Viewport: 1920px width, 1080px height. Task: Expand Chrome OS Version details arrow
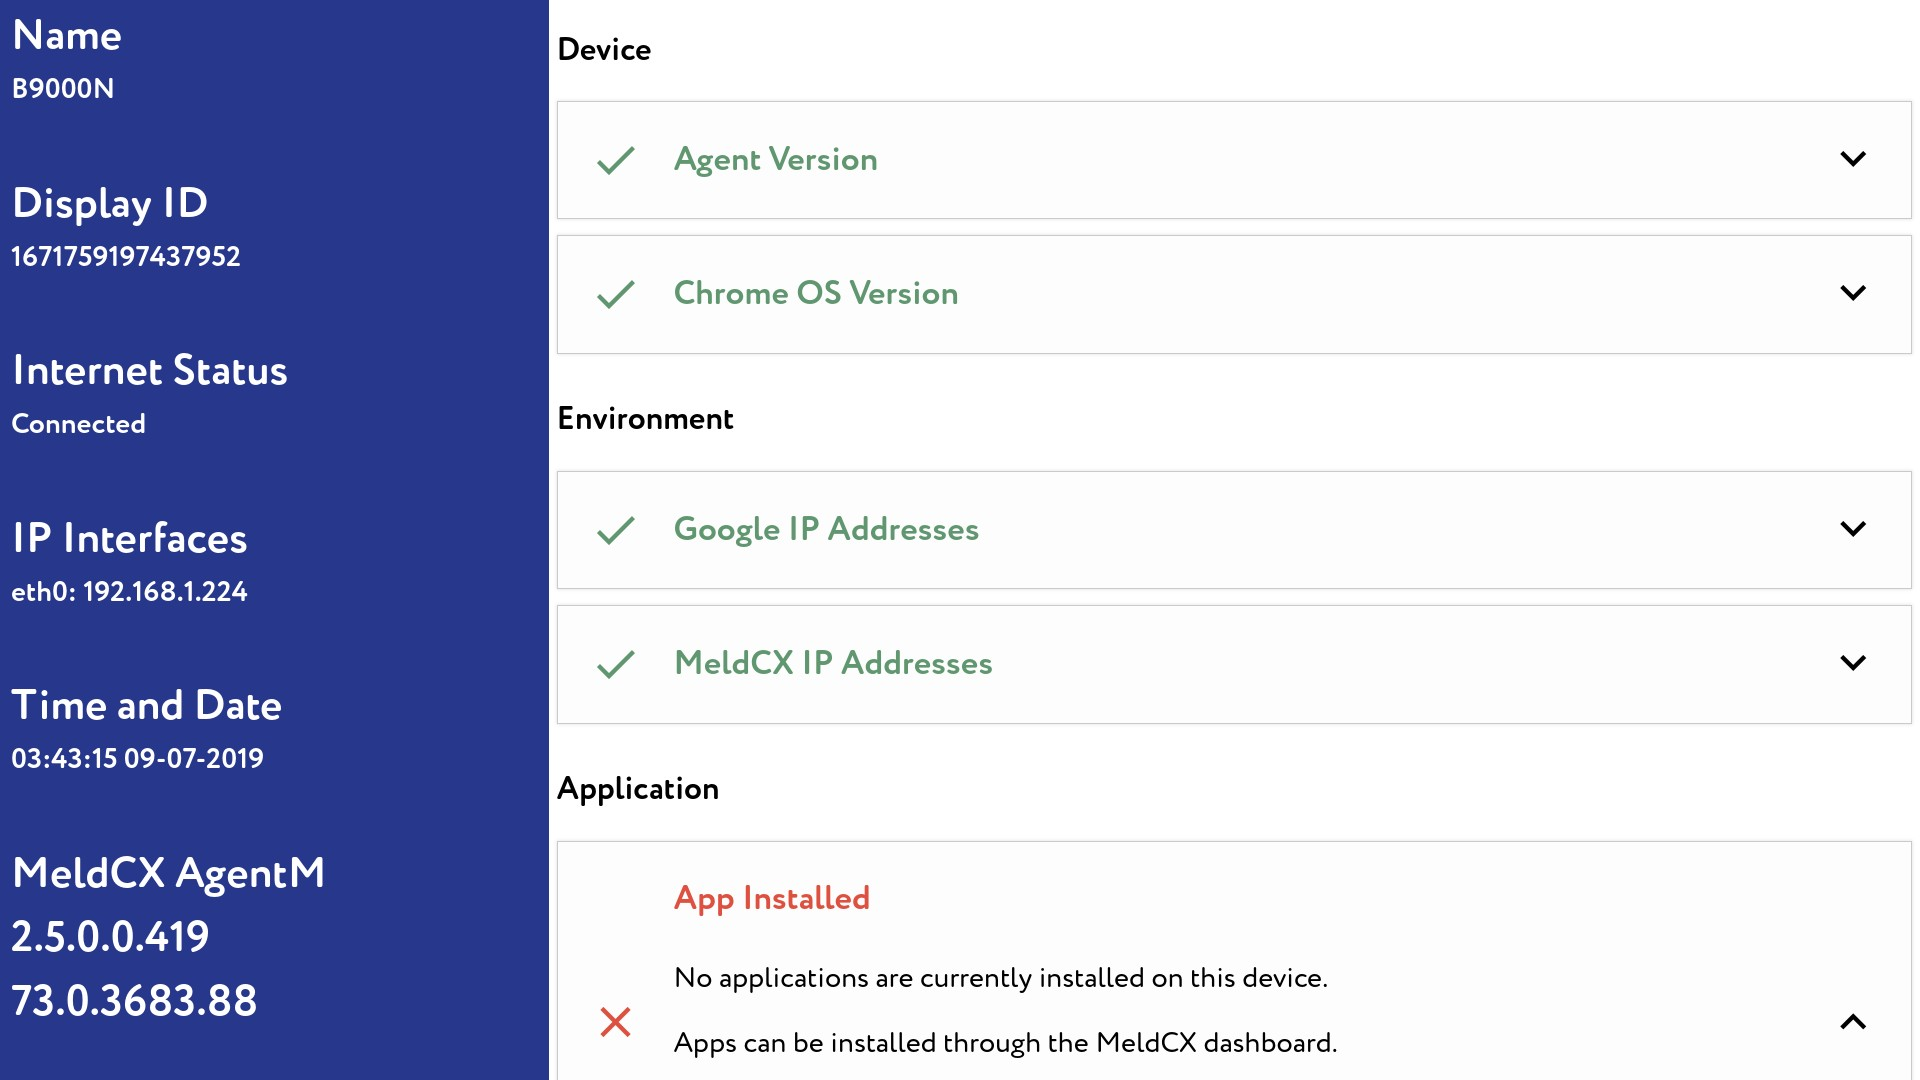click(1853, 293)
